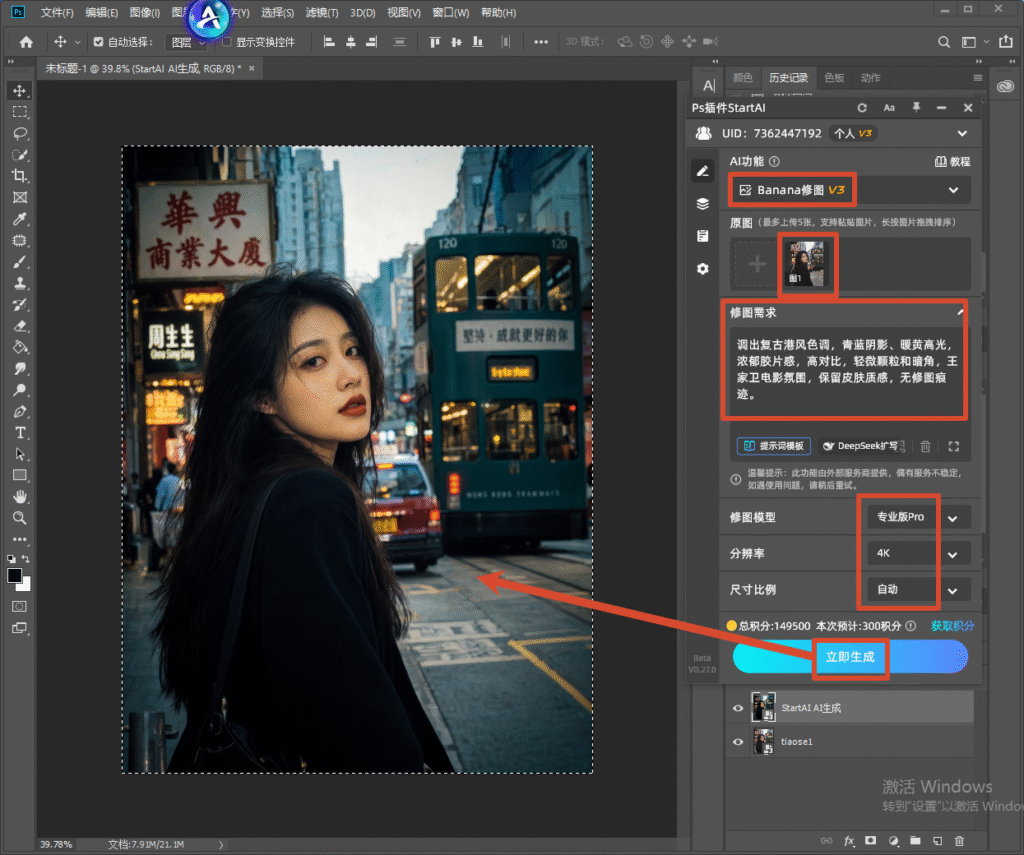Select the Spot Healing Brush tool
This screenshot has width=1024, height=855.
pos(20,240)
